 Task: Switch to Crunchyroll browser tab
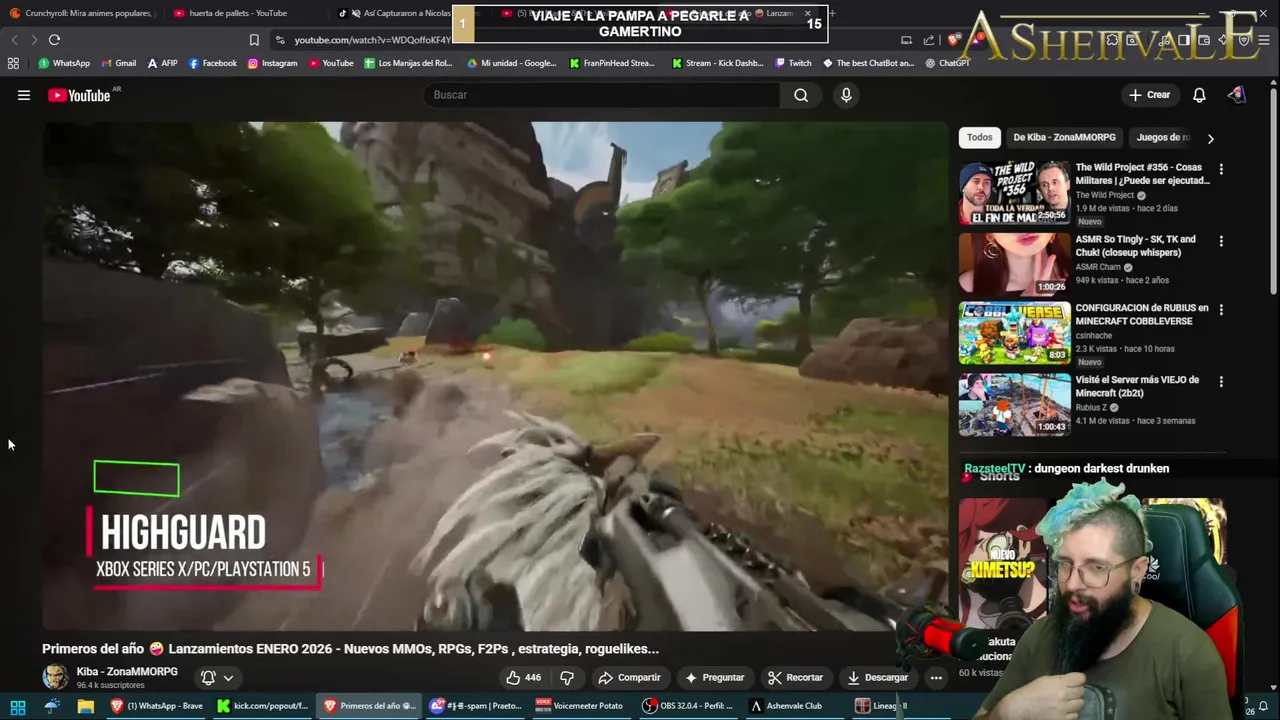coord(82,13)
